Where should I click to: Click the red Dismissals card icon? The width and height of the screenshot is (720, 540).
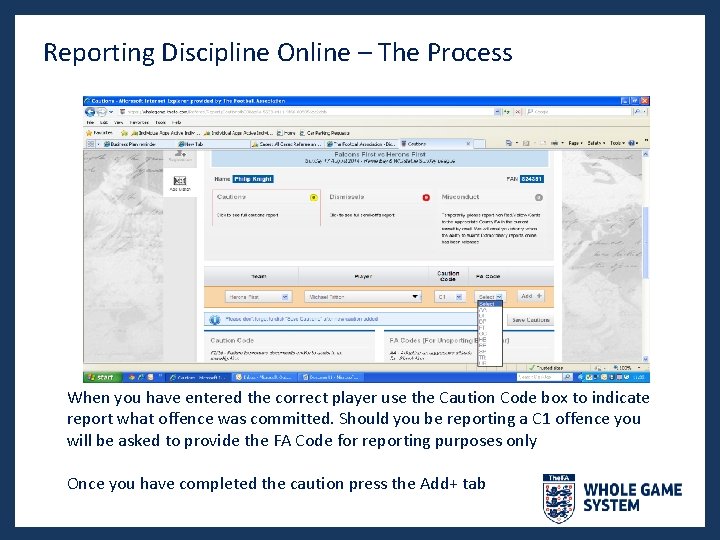coord(426,197)
